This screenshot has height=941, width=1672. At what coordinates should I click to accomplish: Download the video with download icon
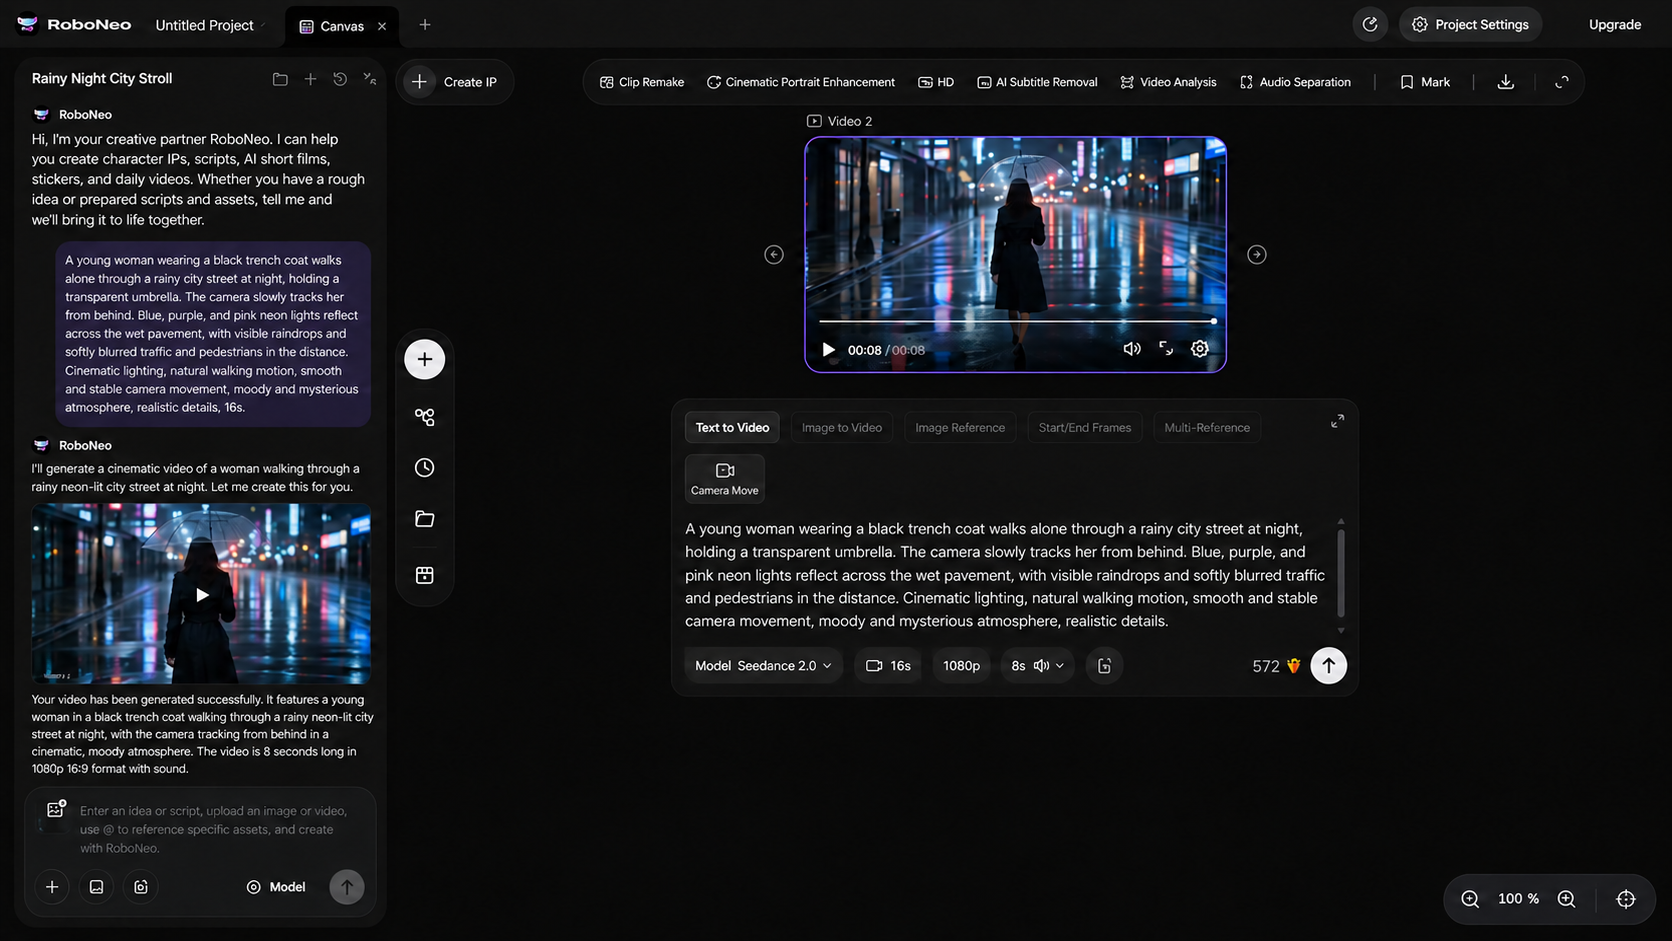pyautogui.click(x=1506, y=82)
